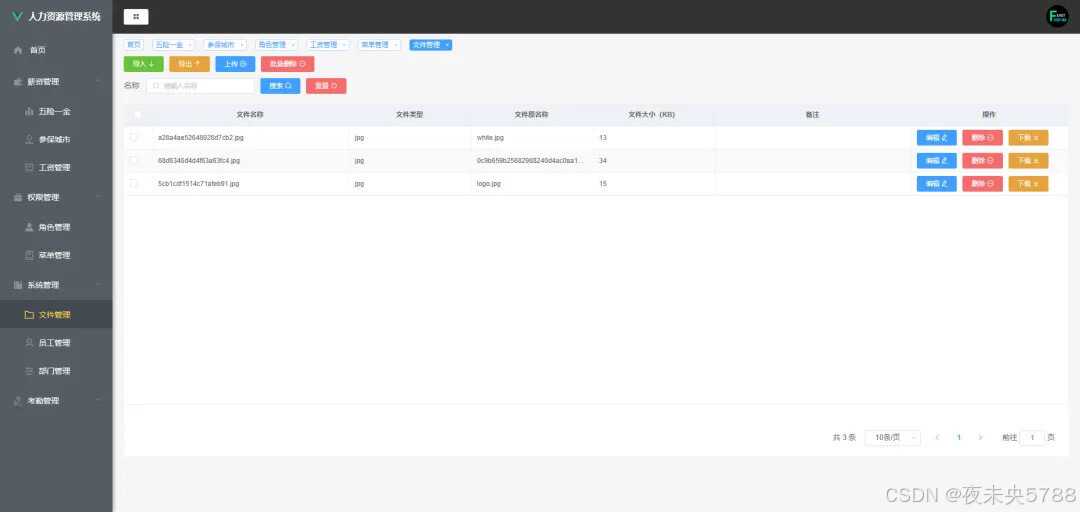
Task: Open 角色管理 via its sidebar person icon
Action: point(29,227)
